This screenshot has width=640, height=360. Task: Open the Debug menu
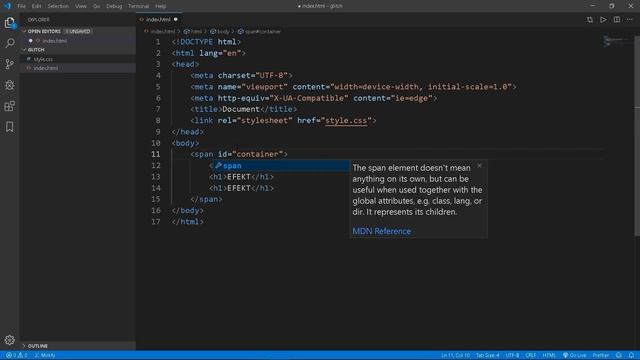coord(114,6)
